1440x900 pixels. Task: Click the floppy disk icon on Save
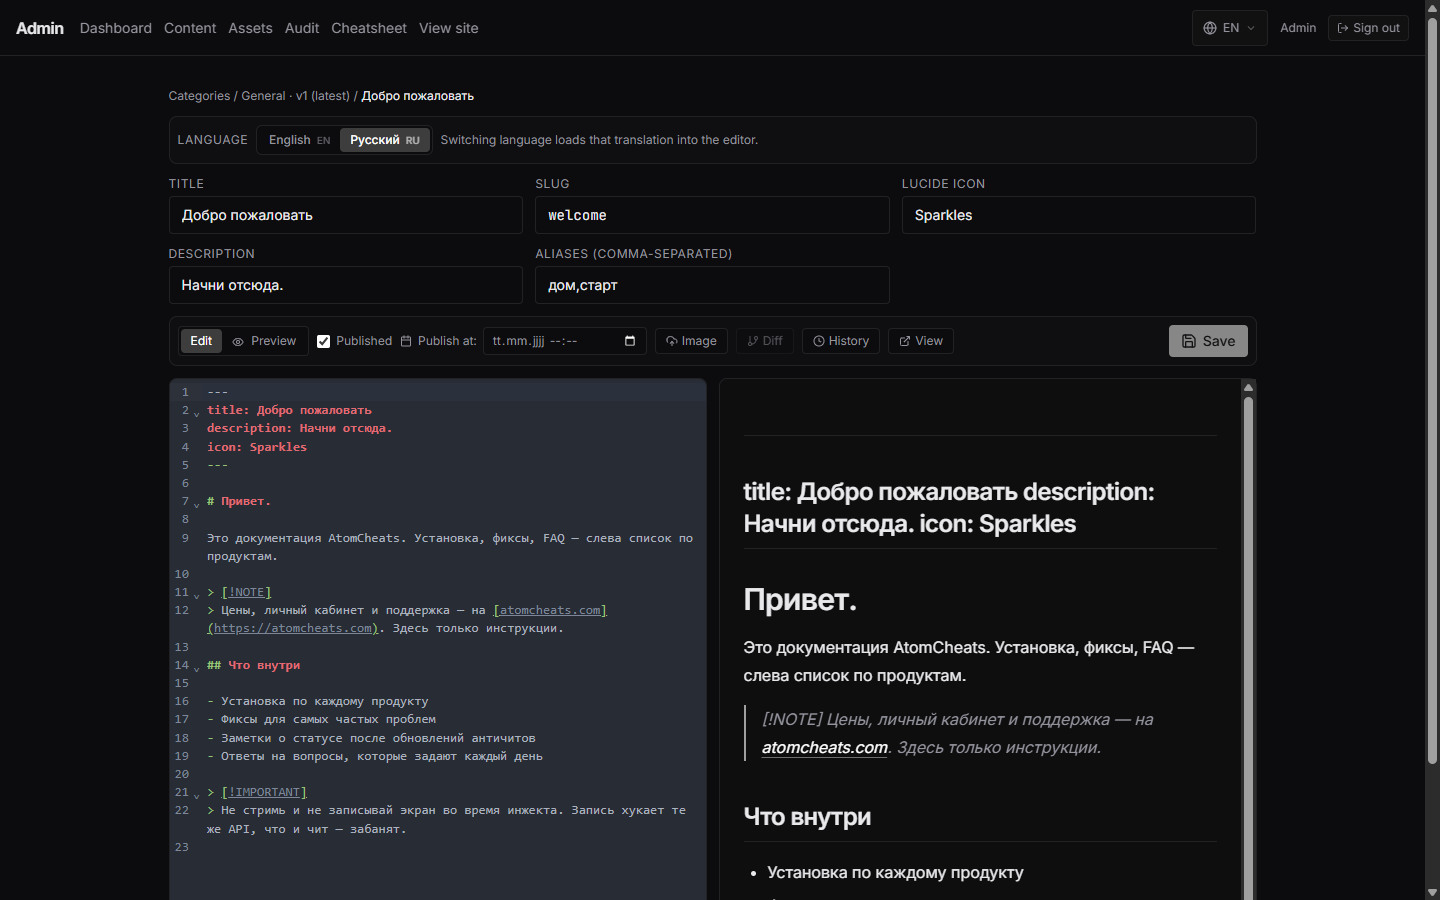(1189, 341)
